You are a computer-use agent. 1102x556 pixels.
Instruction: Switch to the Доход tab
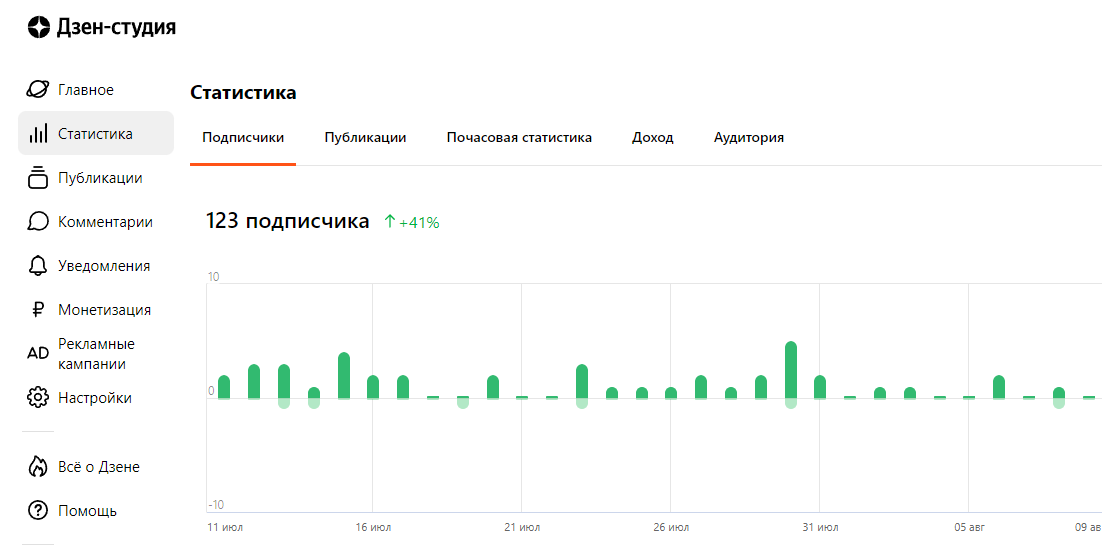tap(653, 138)
